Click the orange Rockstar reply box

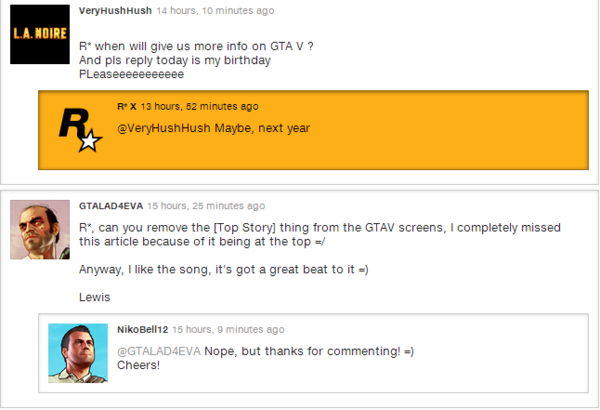(313, 130)
